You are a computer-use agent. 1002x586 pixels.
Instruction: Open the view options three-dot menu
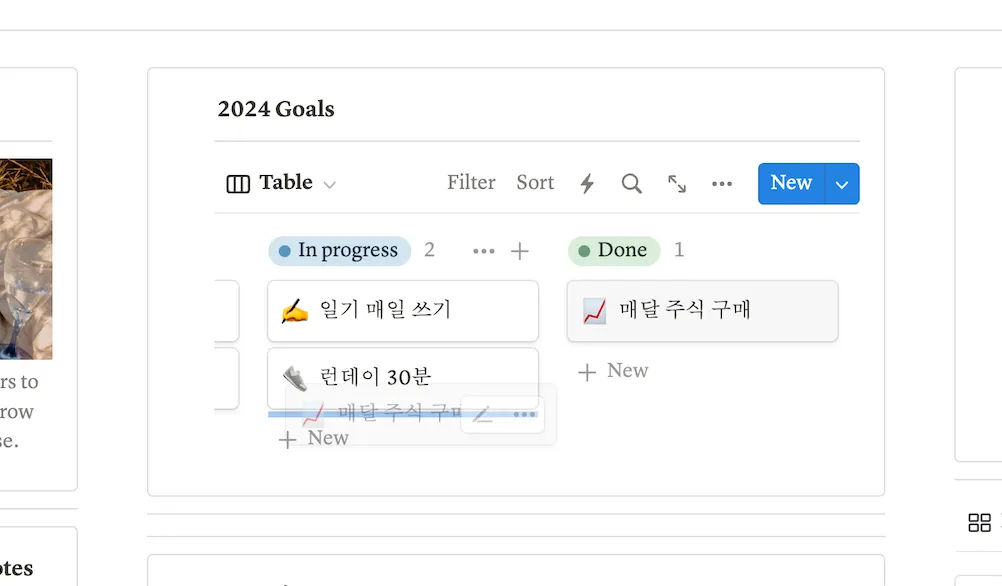point(722,183)
